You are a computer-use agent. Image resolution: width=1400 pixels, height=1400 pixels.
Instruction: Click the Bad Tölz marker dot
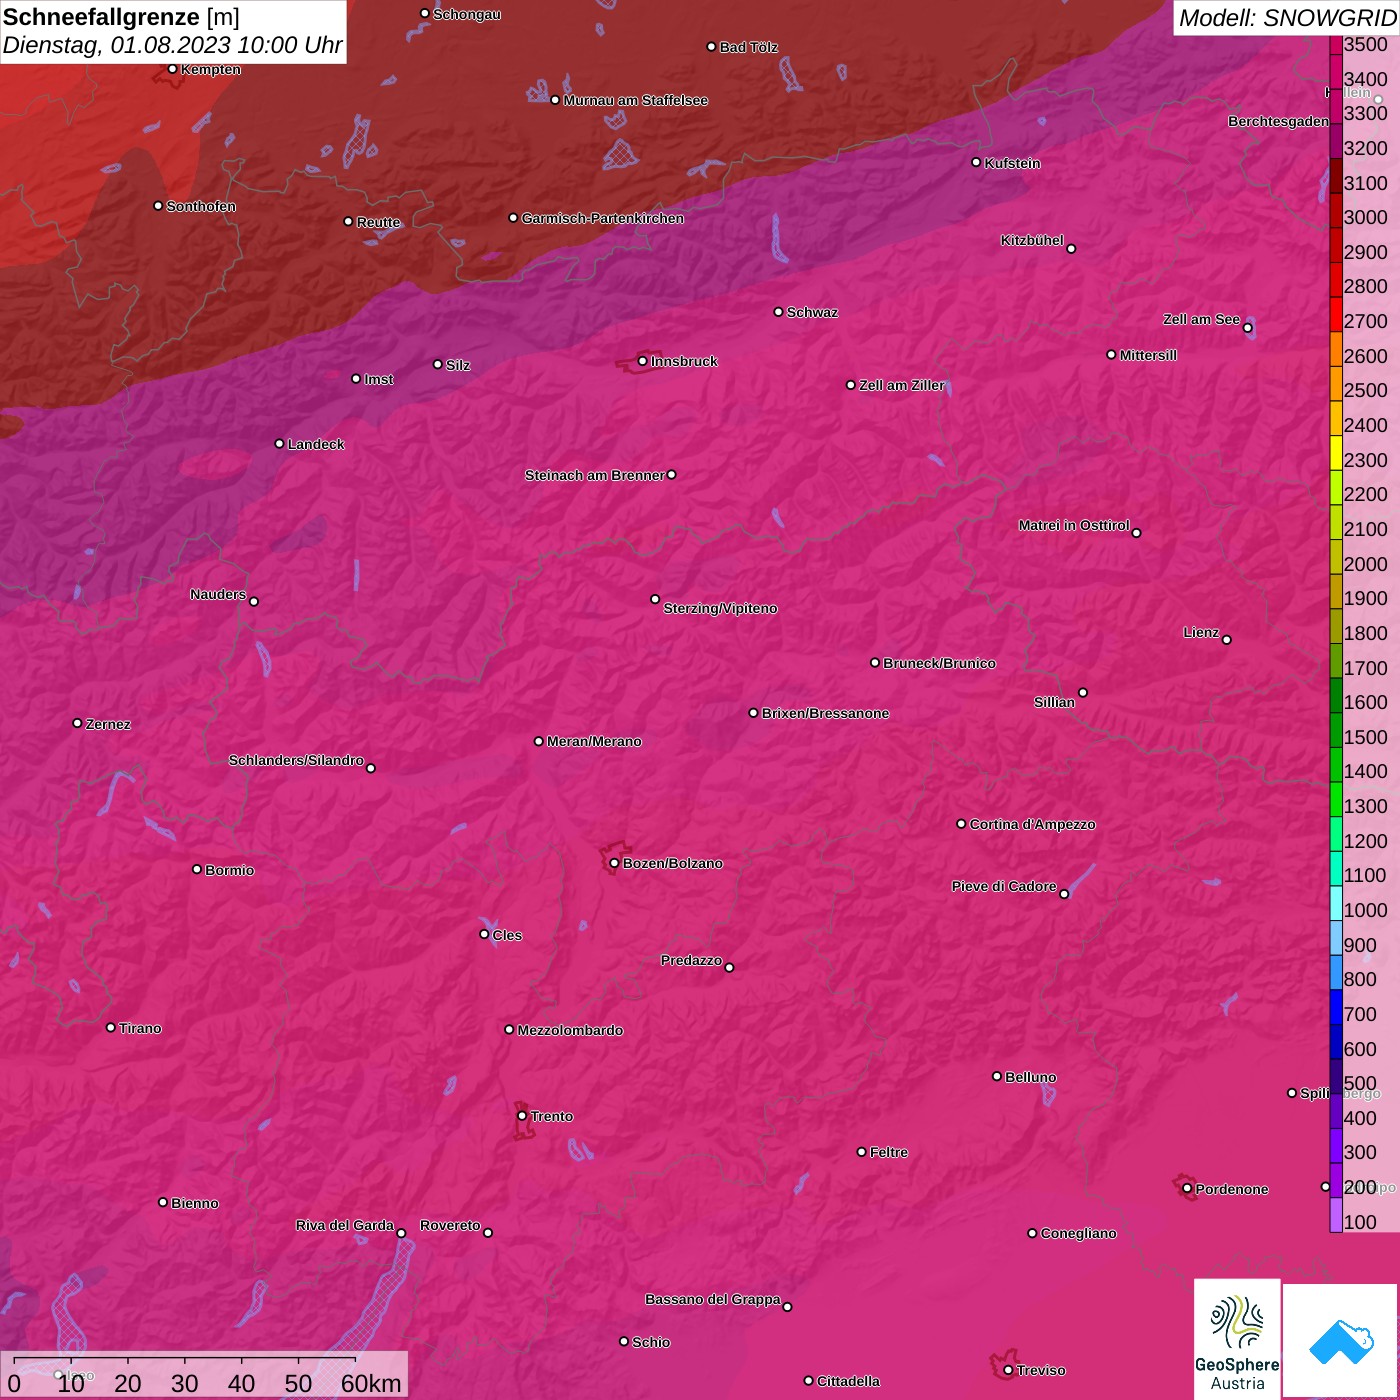click(711, 47)
